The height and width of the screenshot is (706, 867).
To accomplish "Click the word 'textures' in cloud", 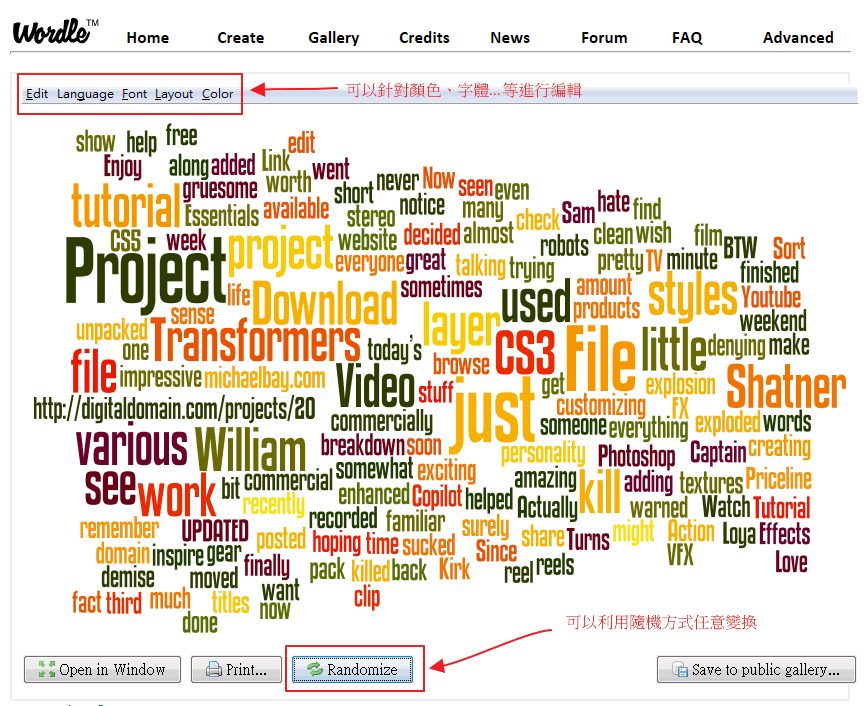I will click(711, 483).
